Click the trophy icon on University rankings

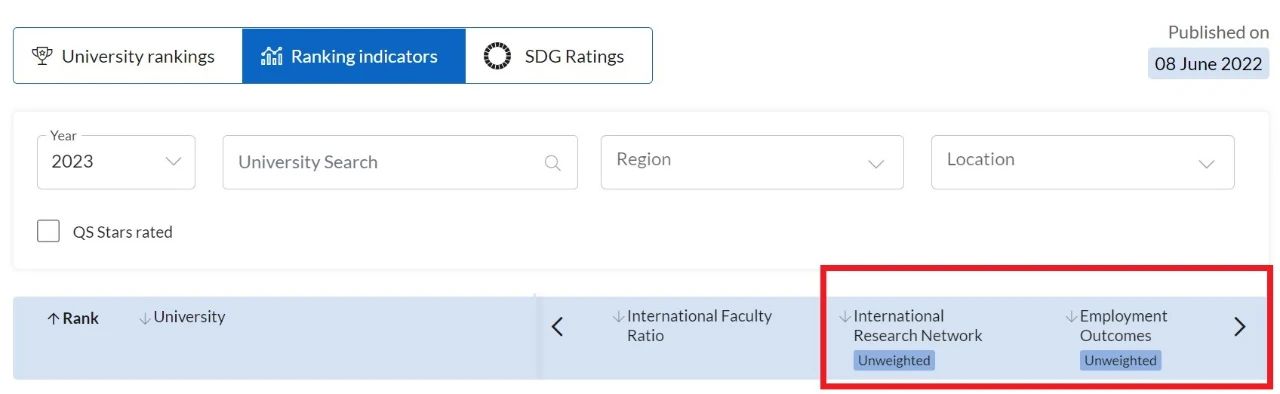[42, 56]
